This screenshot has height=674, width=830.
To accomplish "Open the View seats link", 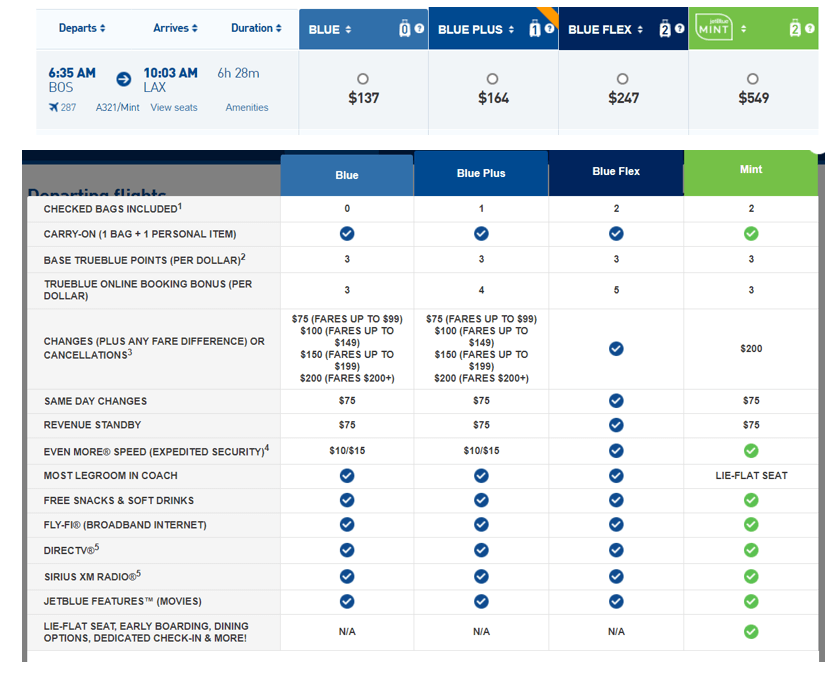I will click(x=174, y=107).
